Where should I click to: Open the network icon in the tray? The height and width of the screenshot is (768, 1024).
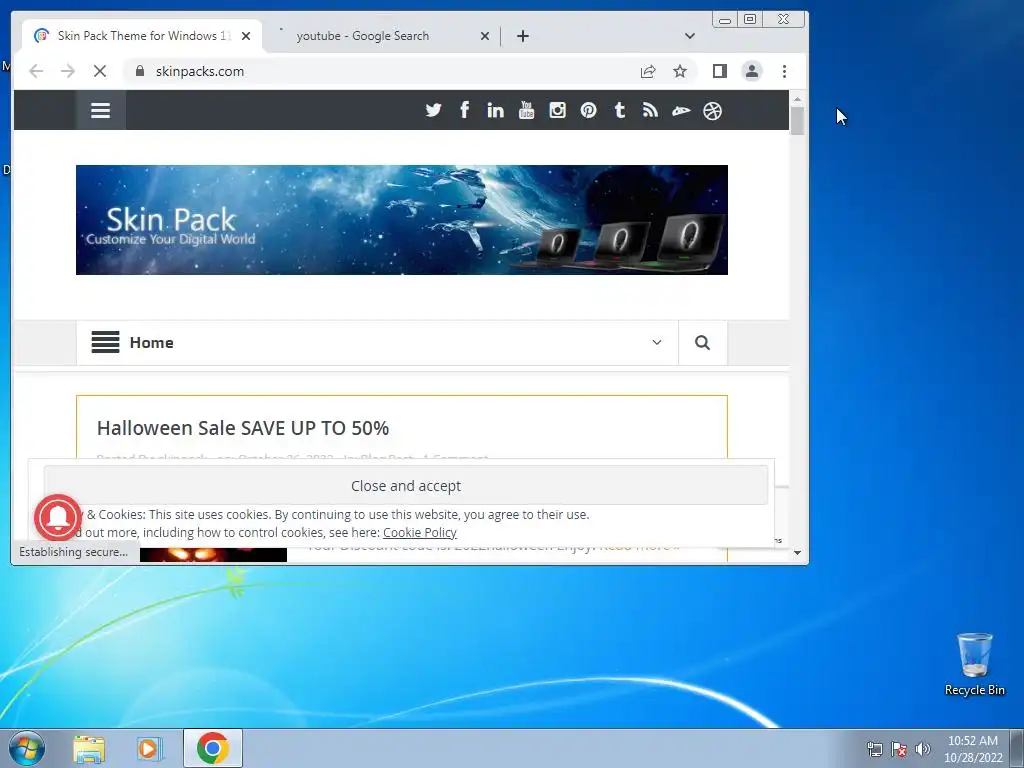tap(874, 749)
